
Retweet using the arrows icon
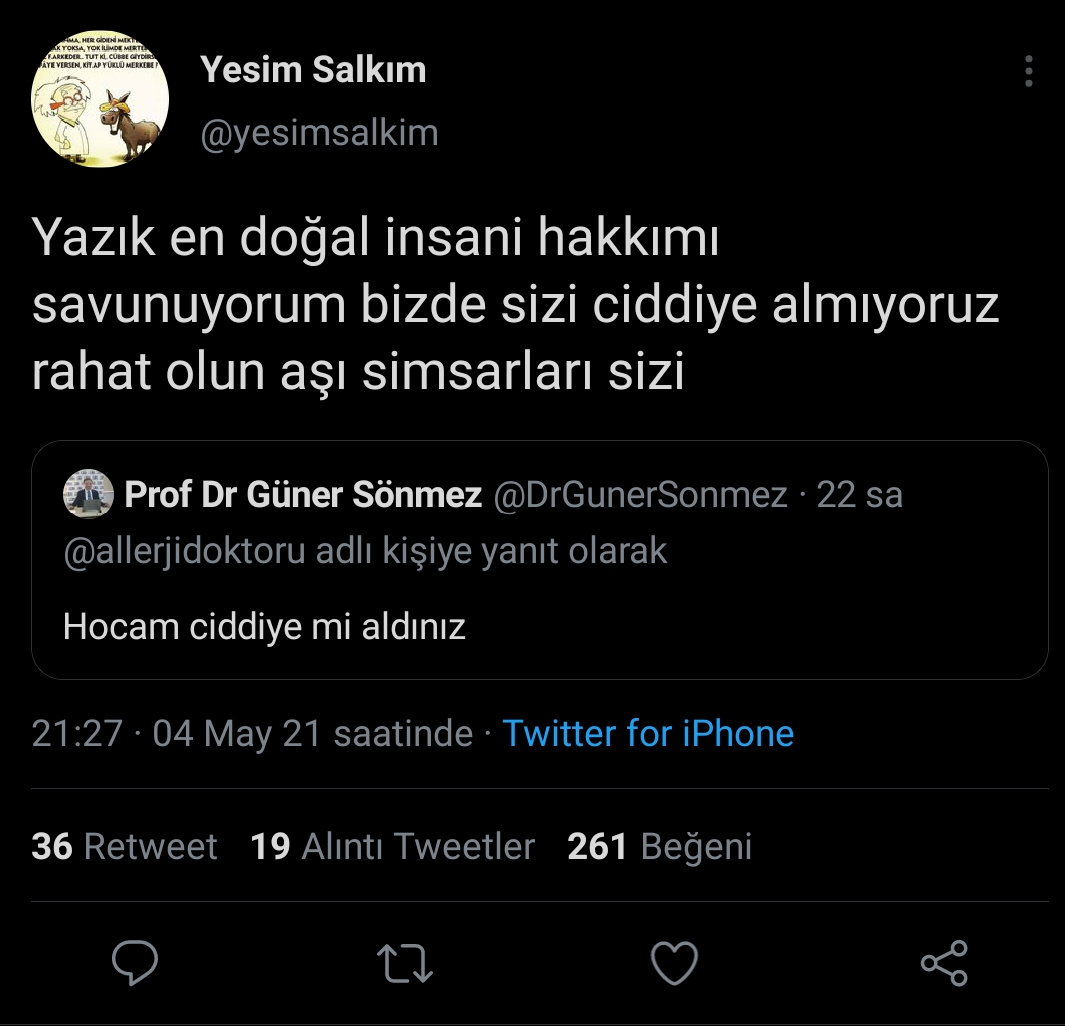coord(406,962)
